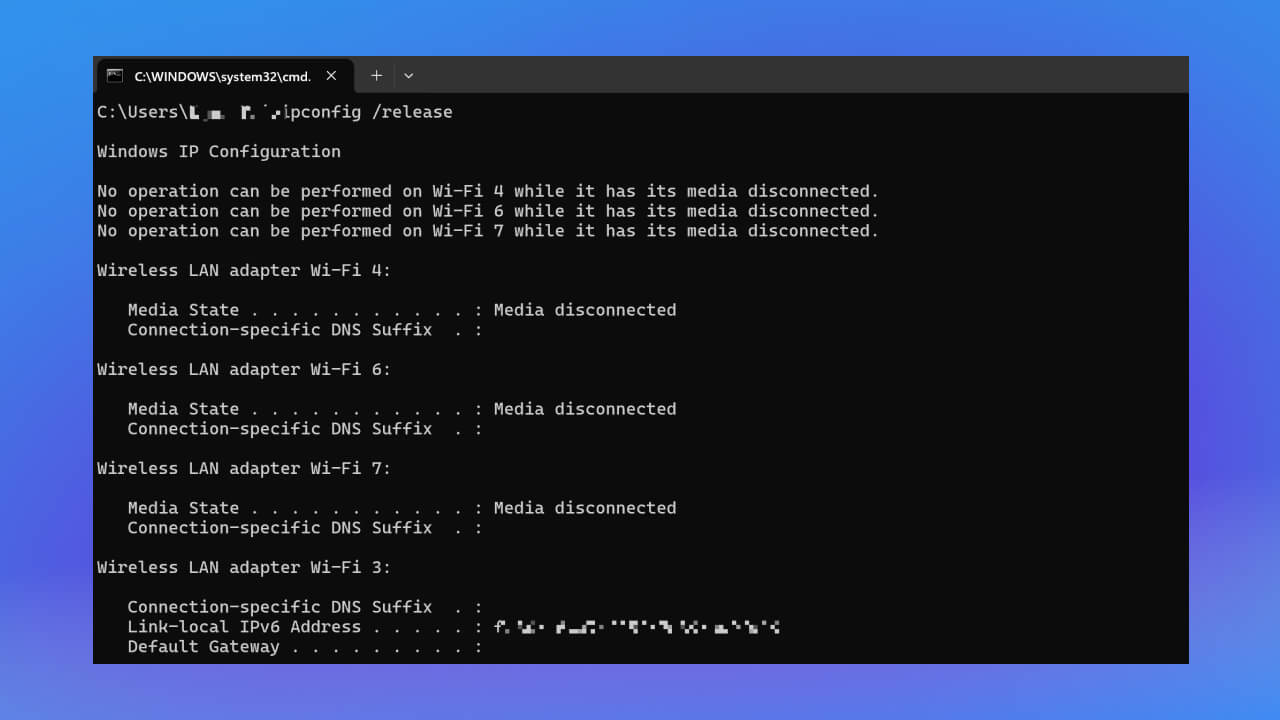Open a new tab with plus button
Viewport: 1280px width, 720px height.
[x=376, y=76]
